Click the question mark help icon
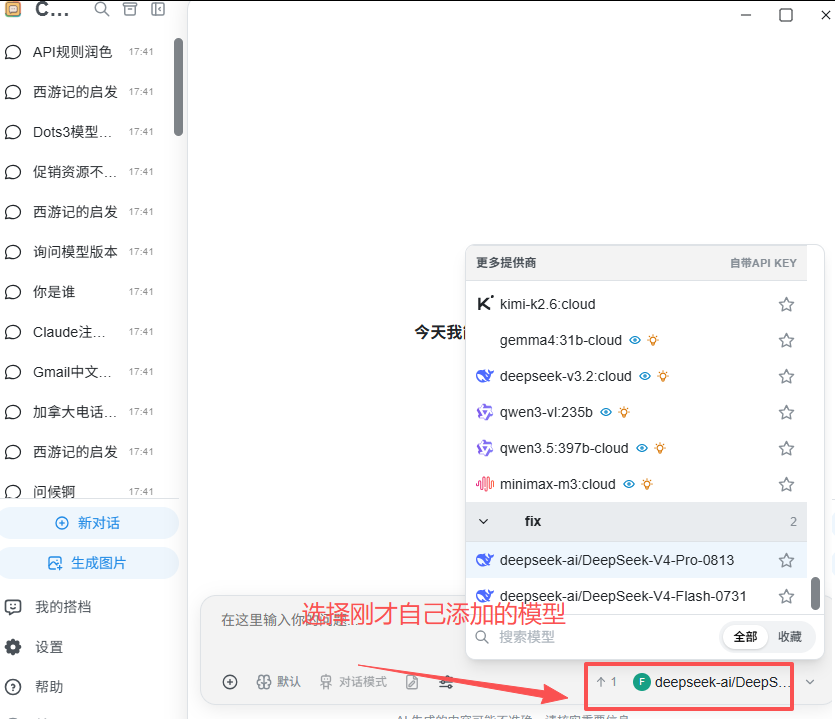835x719 pixels. 13,687
